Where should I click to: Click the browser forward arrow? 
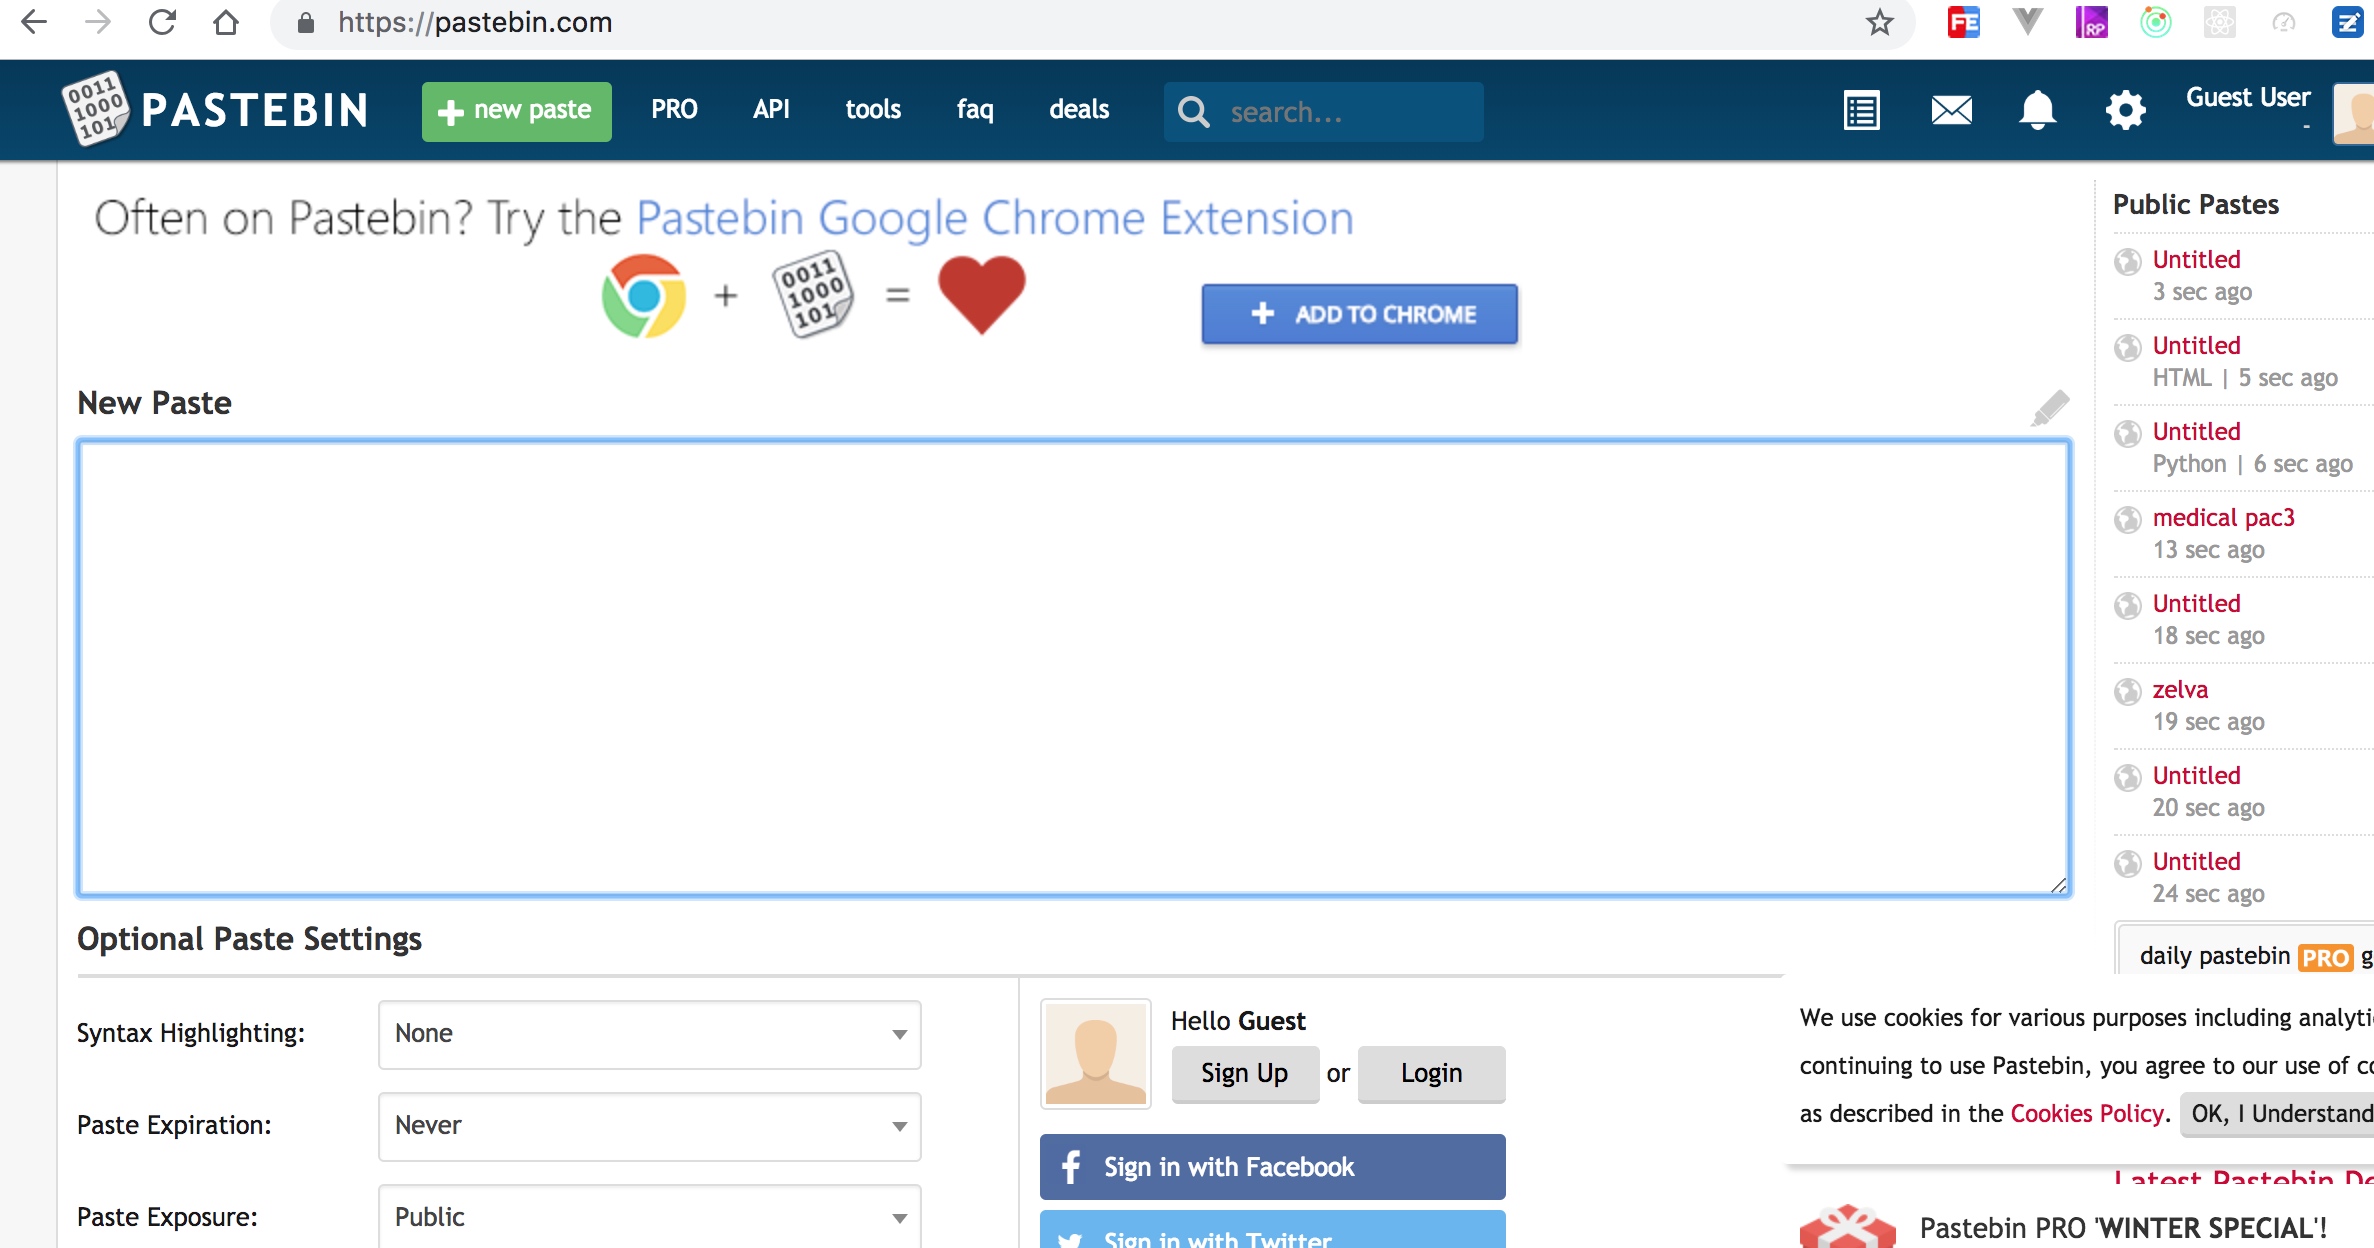[x=98, y=22]
